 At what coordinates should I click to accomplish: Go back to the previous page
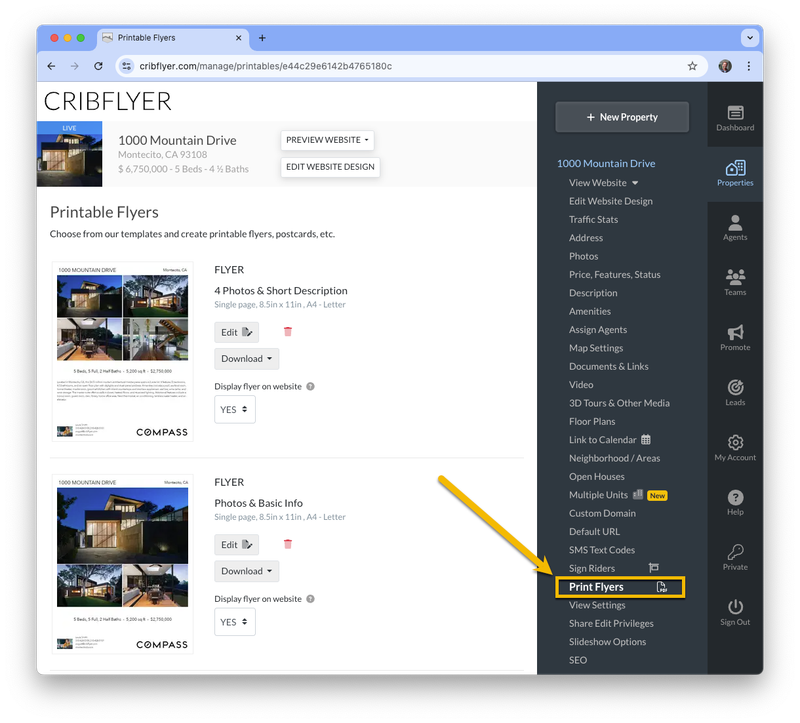tap(51, 66)
